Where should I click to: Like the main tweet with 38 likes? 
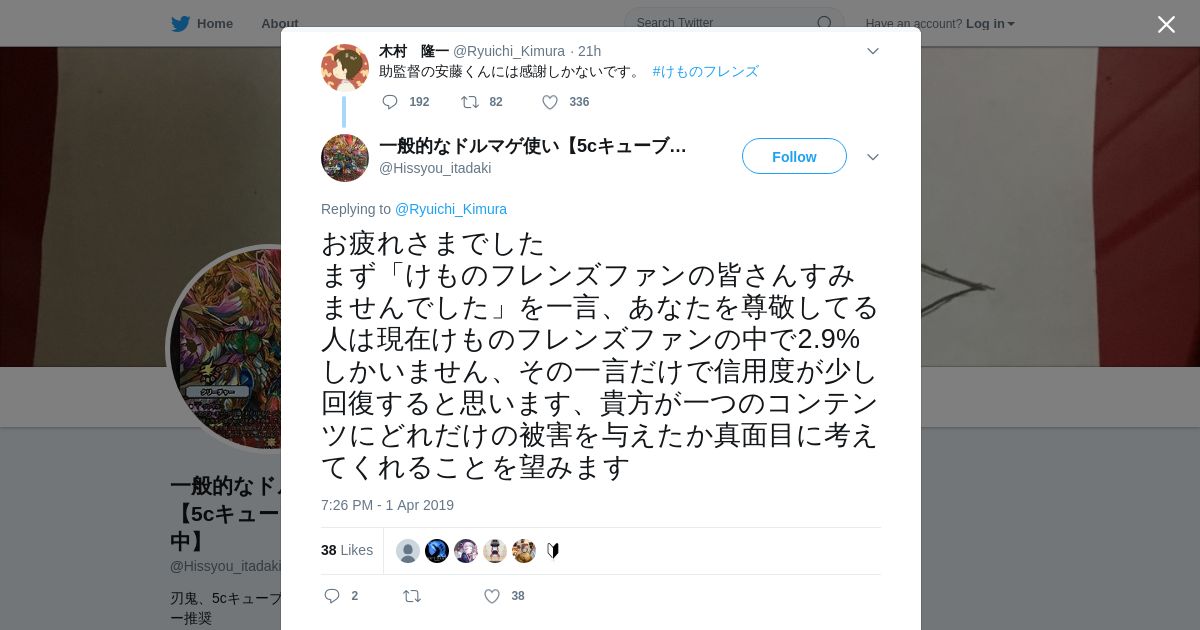492,596
